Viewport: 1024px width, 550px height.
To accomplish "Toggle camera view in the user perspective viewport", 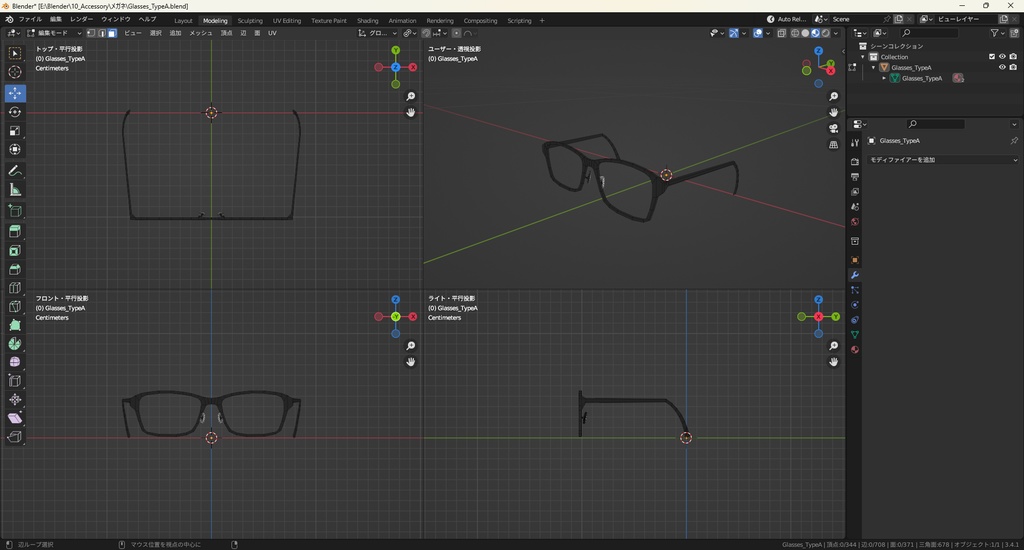I will pyautogui.click(x=834, y=128).
